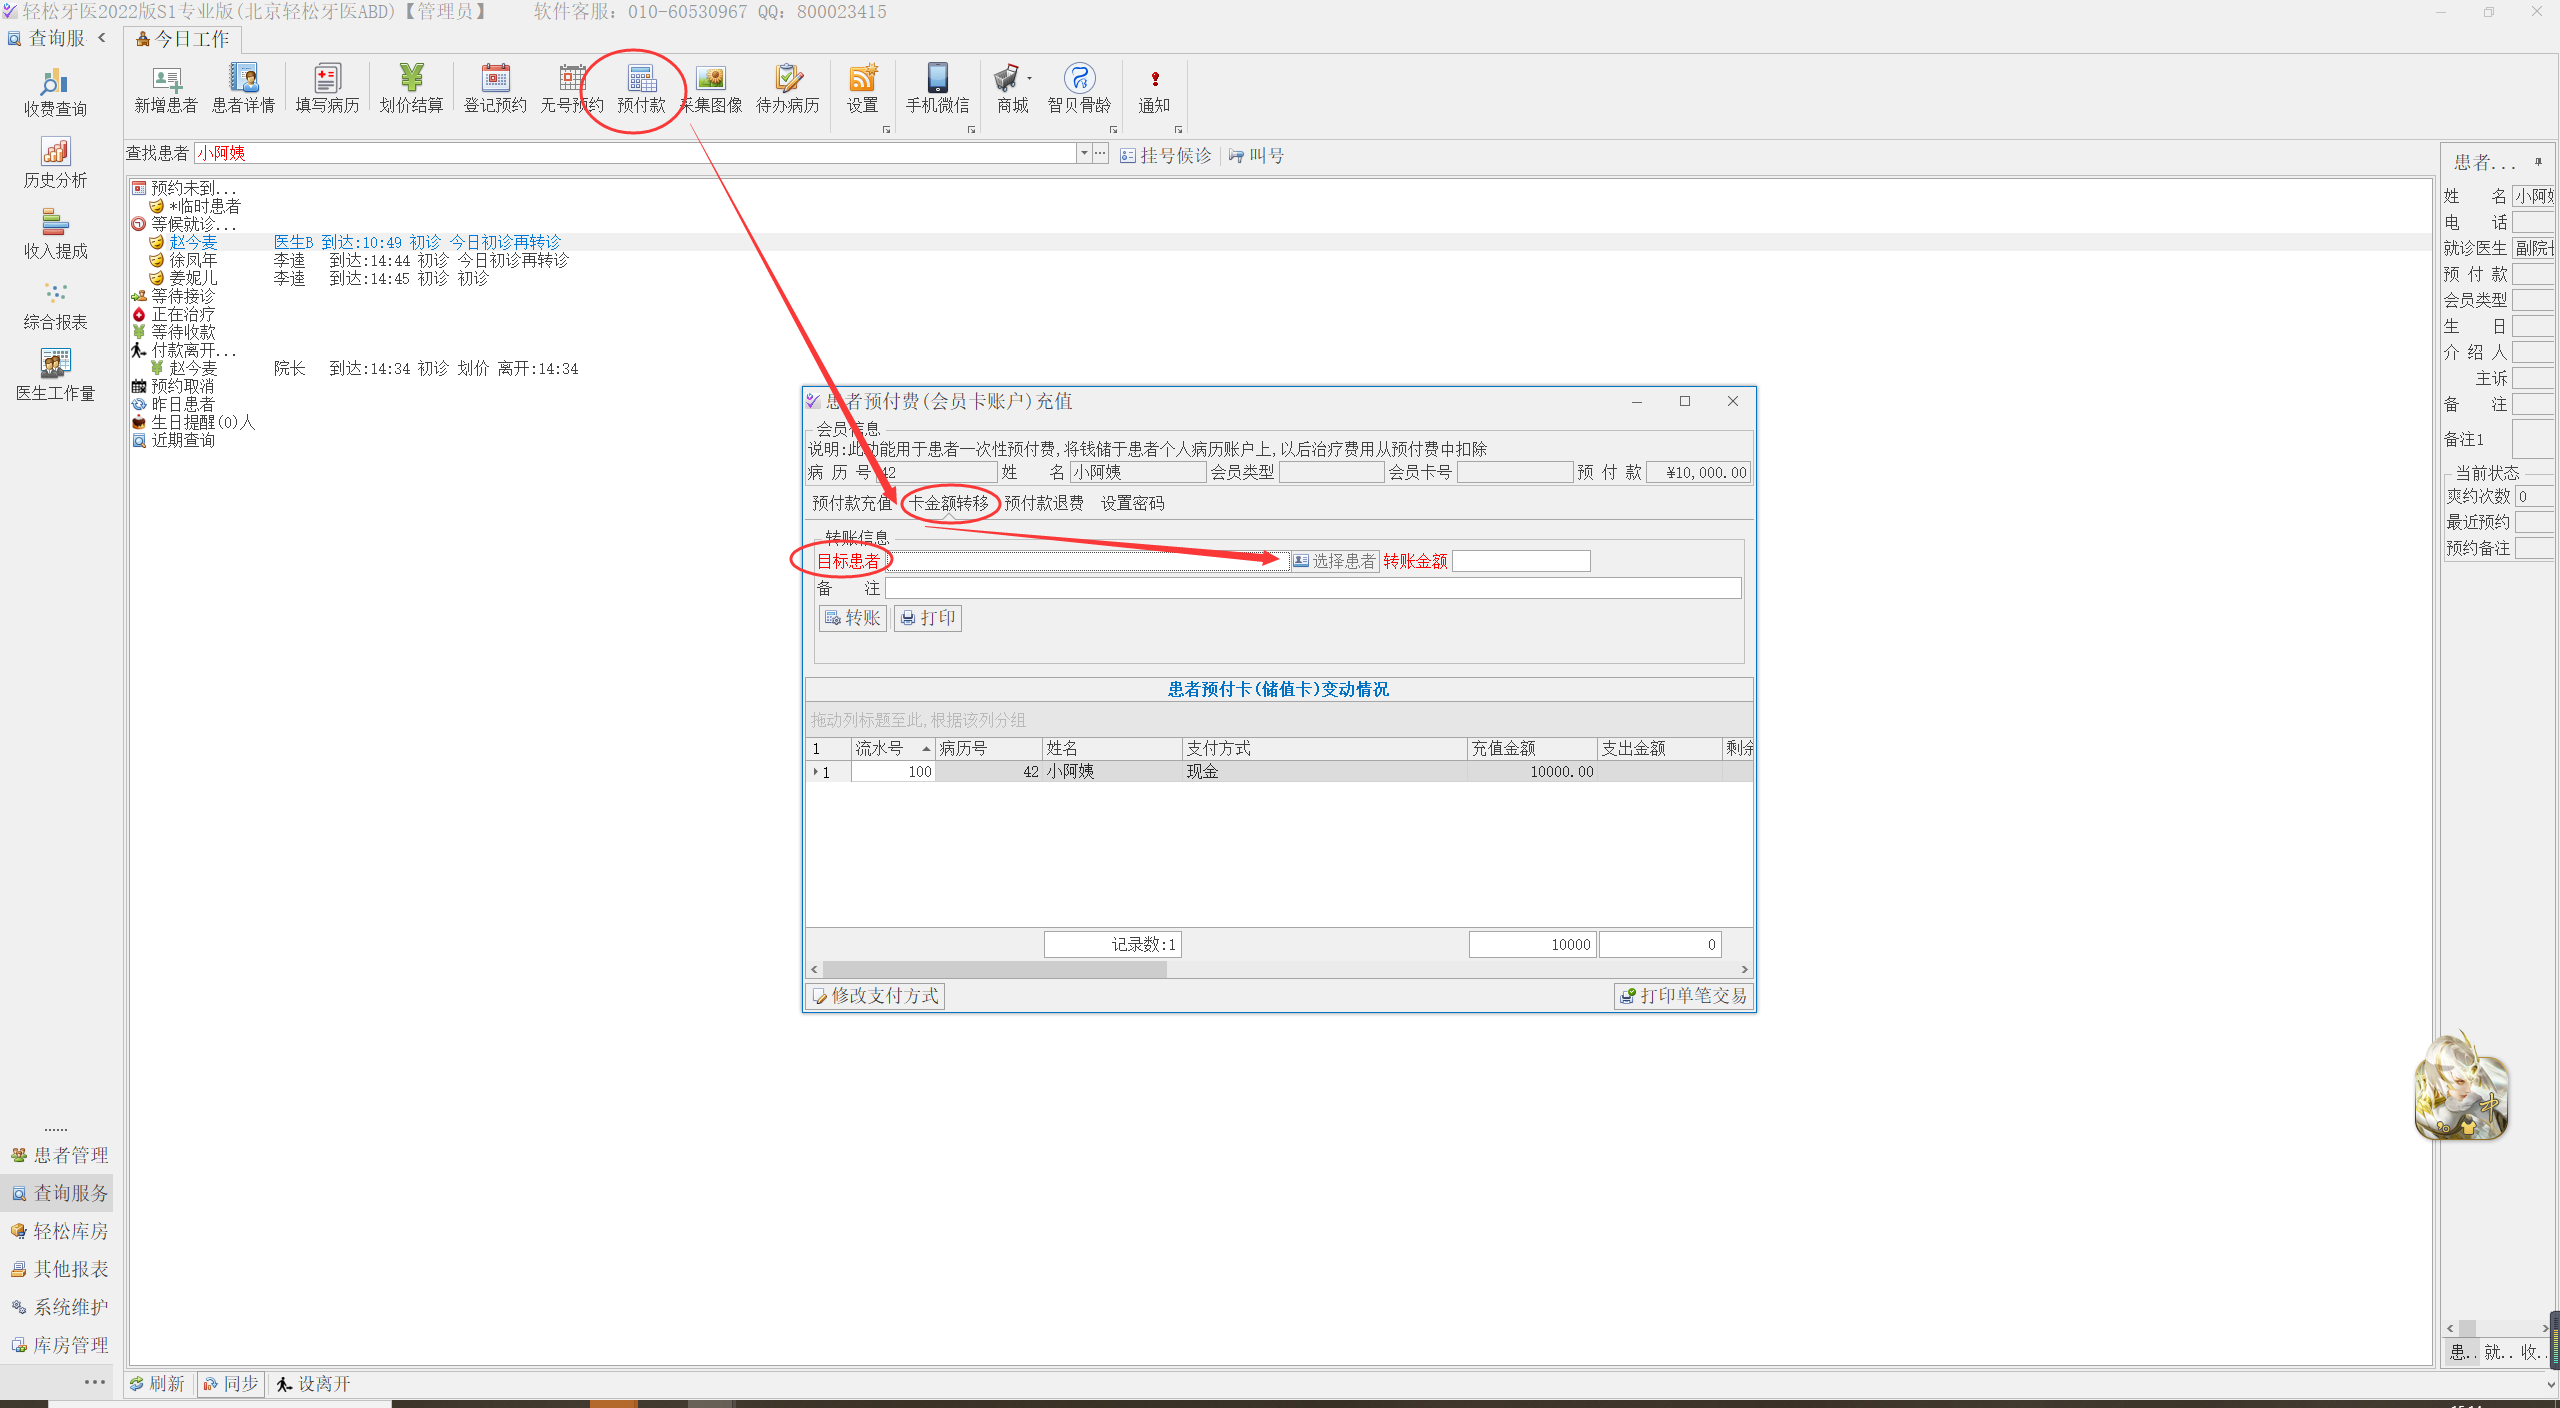Launch 智贝骨龄 tool icon
2560x1408 pixels.
click(x=1079, y=89)
